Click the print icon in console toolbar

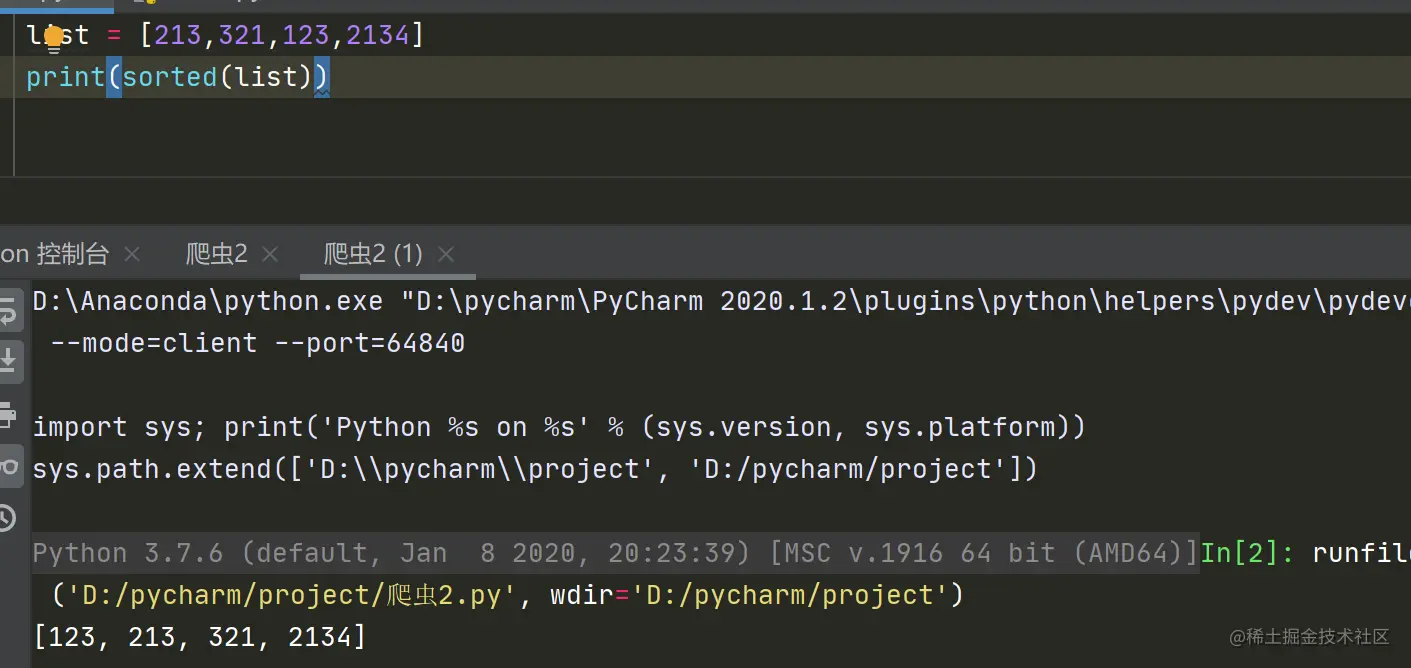[x=8, y=413]
